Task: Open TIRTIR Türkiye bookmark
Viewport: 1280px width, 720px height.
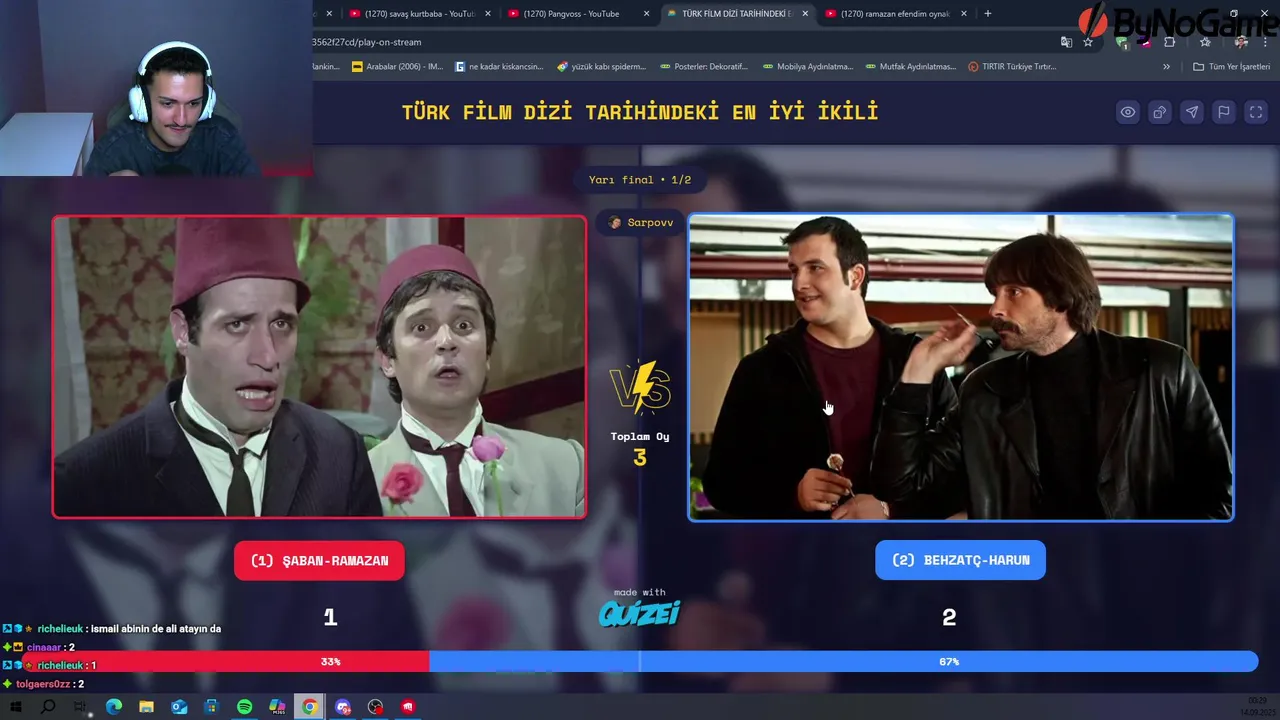Action: tap(1013, 67)
